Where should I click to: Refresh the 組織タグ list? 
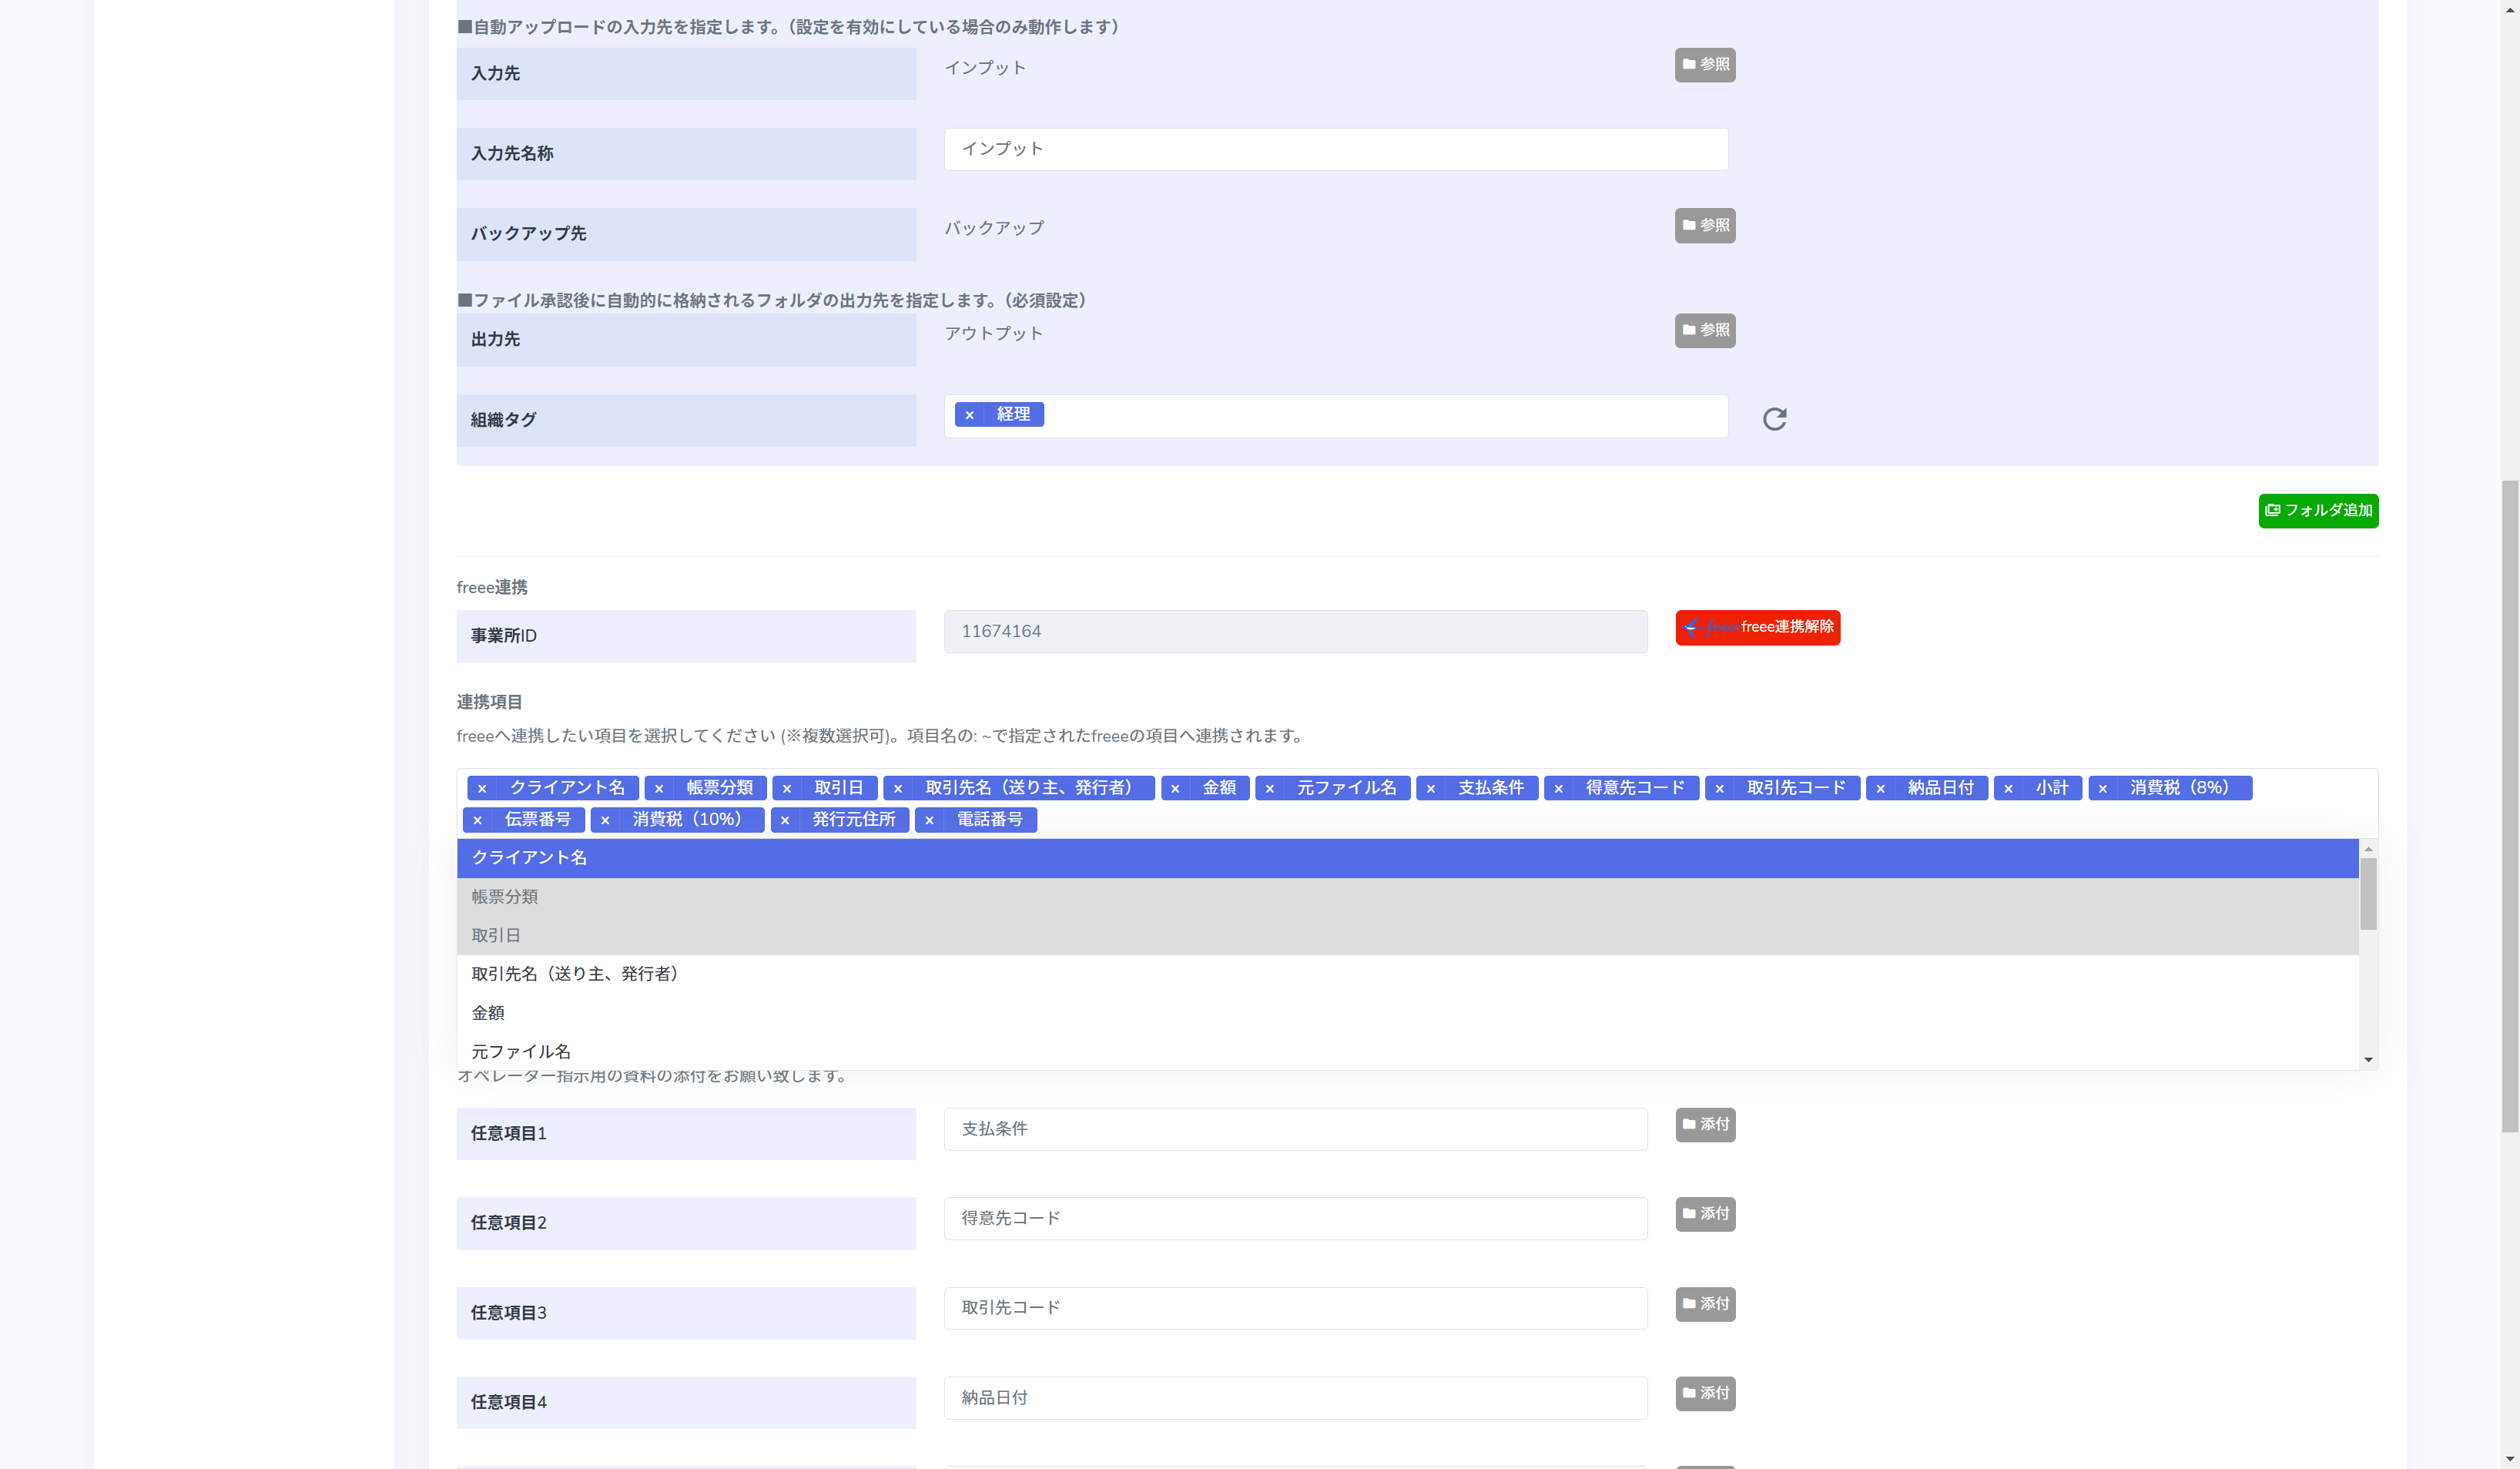point(1774,419)
